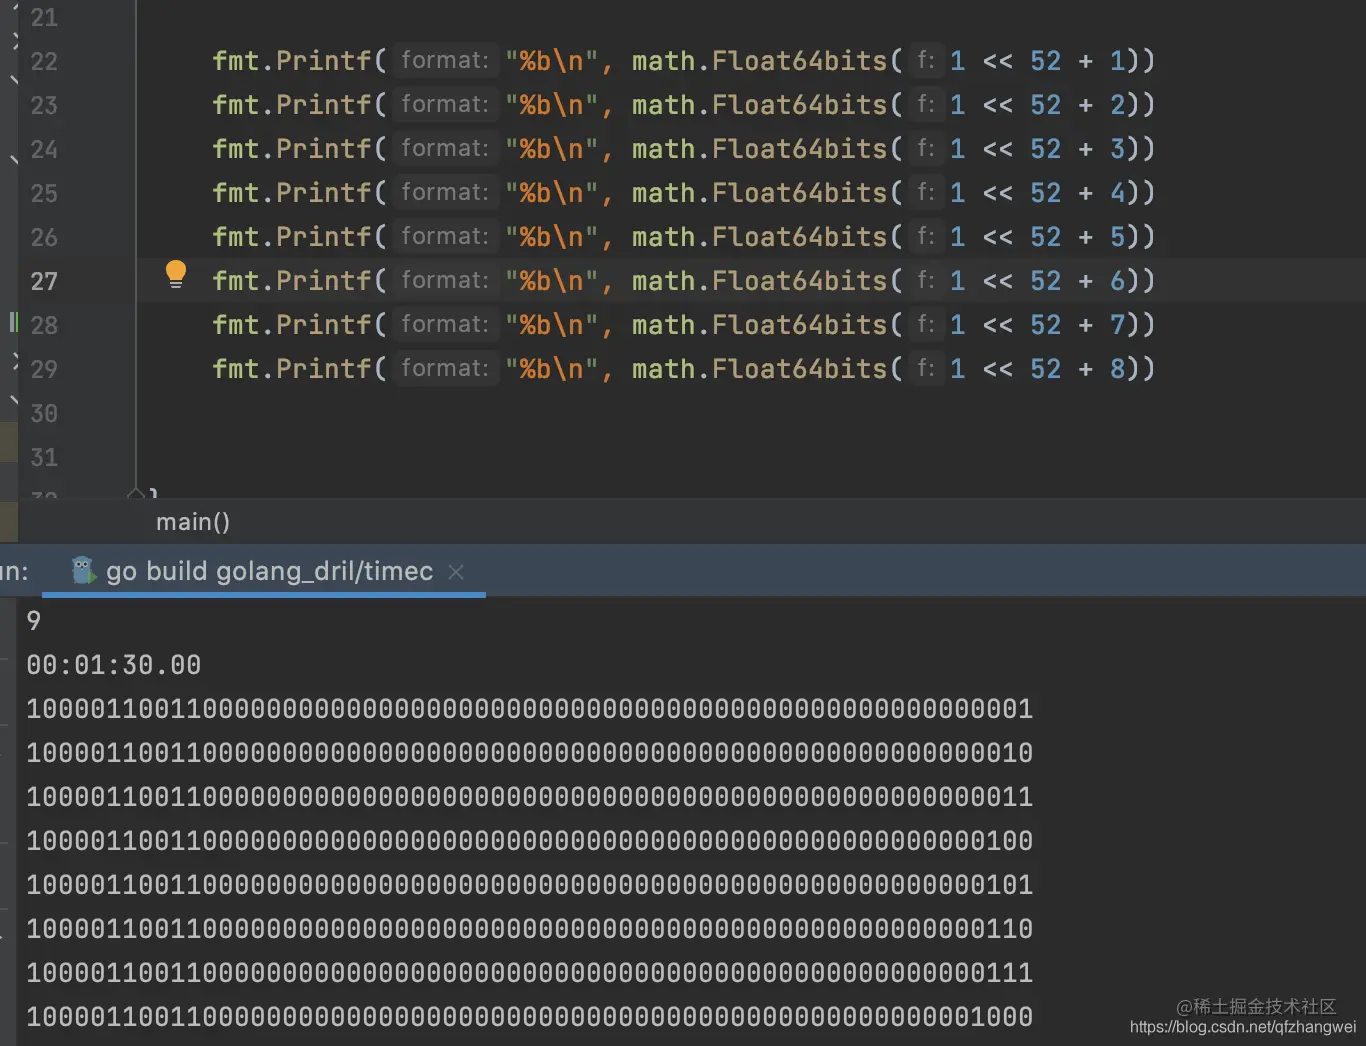This screenshot has width=1366, height=1046.
Task: Click line number 29 in the gutter
Action: click(x=44, y=370)
